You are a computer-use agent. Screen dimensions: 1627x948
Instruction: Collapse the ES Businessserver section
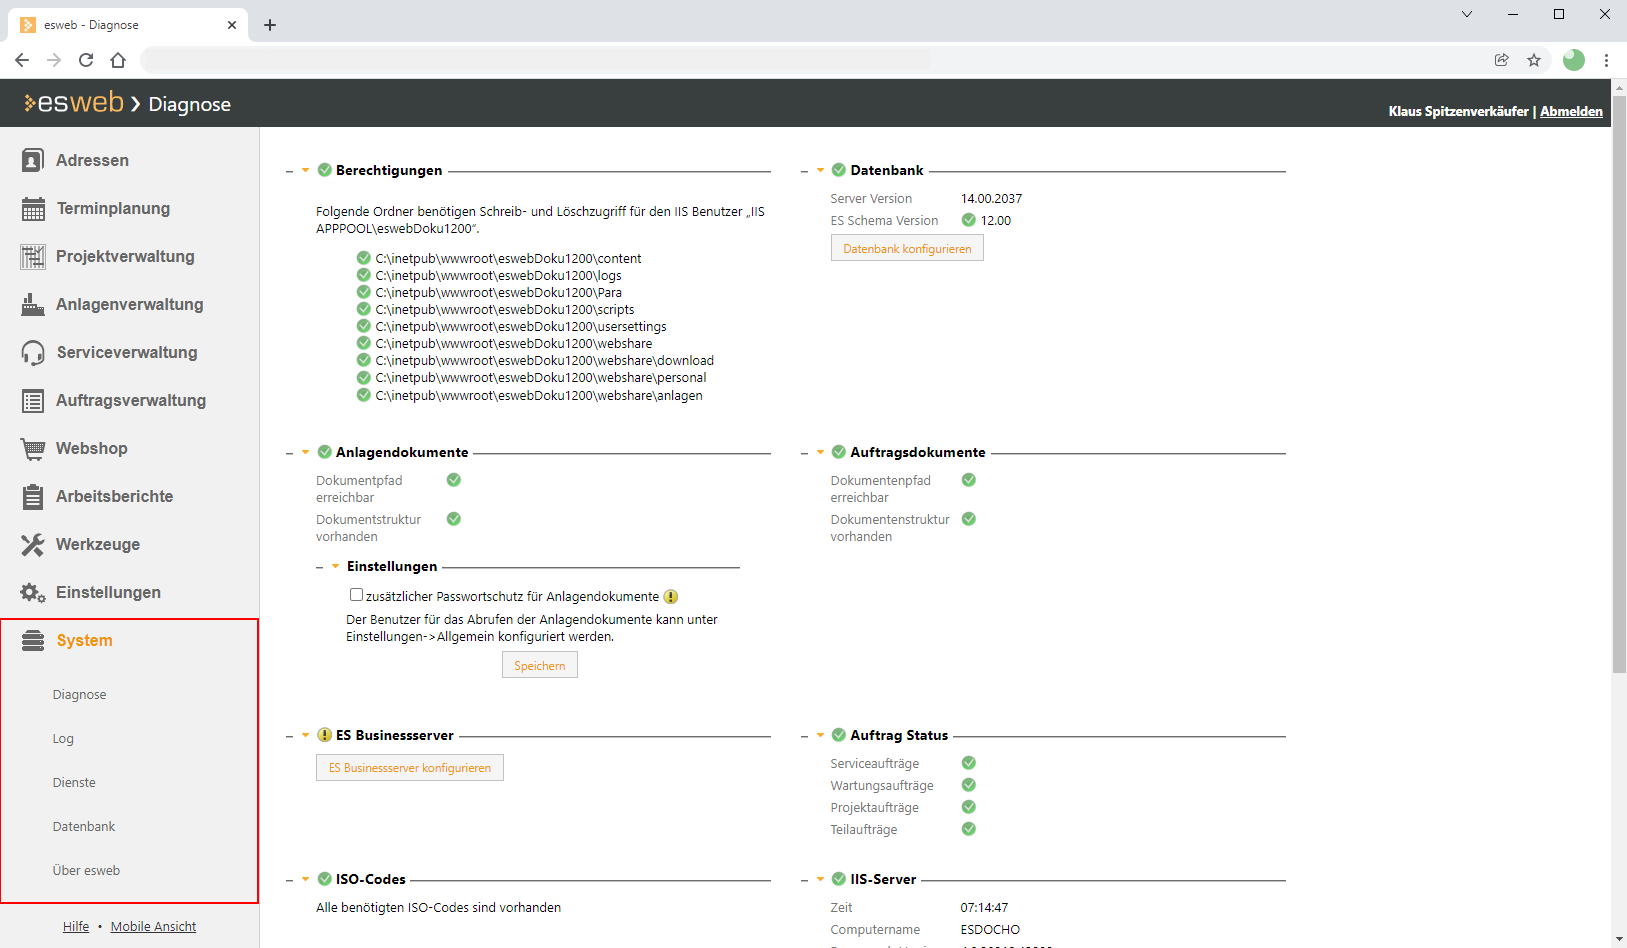tap(306, 736)
